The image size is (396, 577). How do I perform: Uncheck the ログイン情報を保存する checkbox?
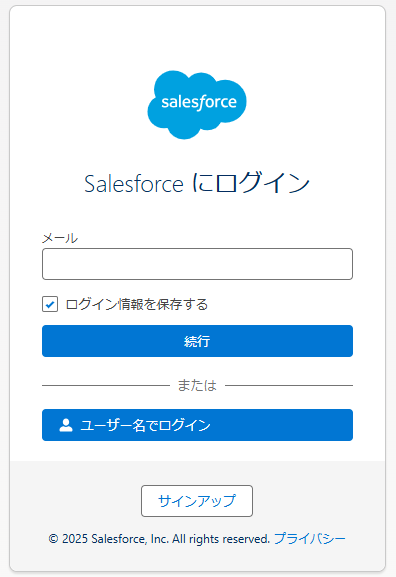point(50,304)
